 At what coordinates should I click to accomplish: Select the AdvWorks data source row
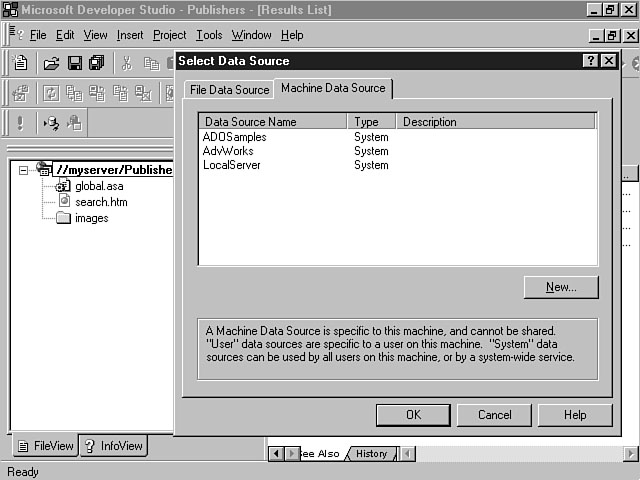398,151
